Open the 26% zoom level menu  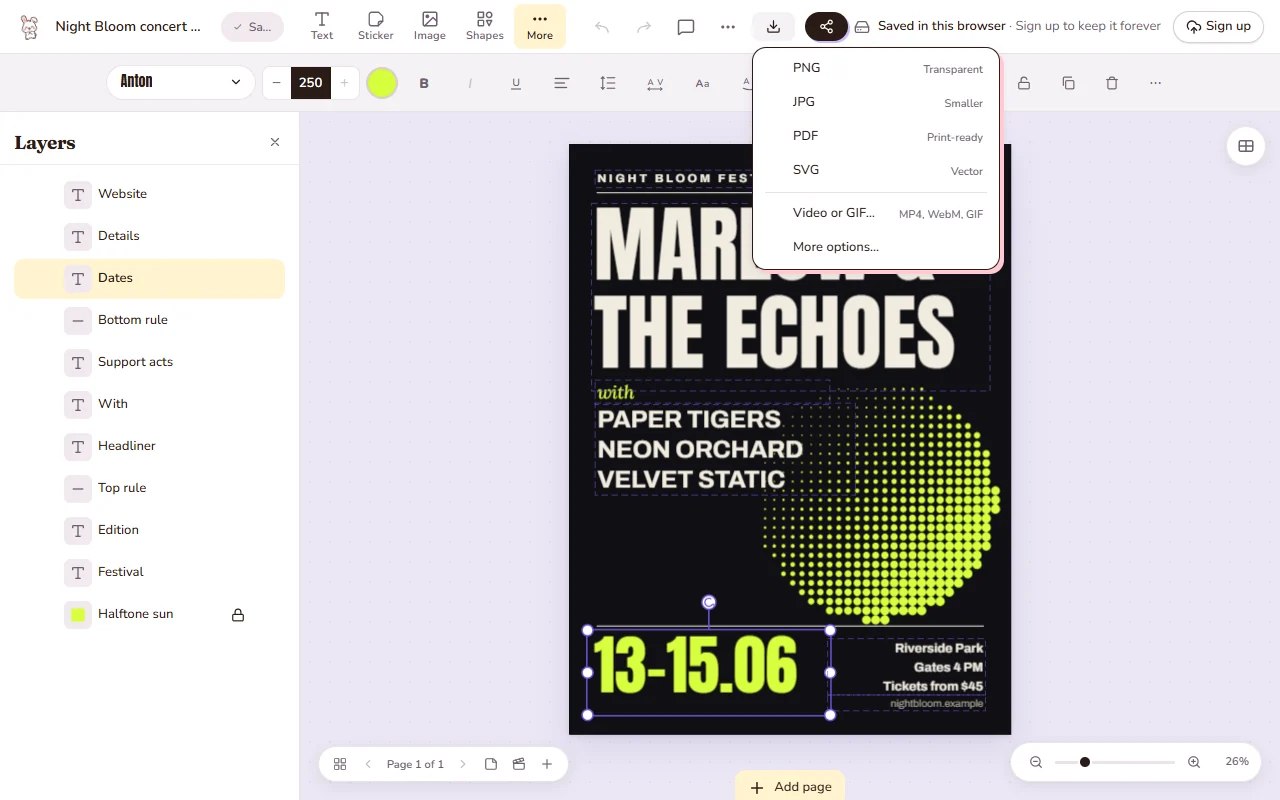pyautogui.click(x=1237, y=762)
